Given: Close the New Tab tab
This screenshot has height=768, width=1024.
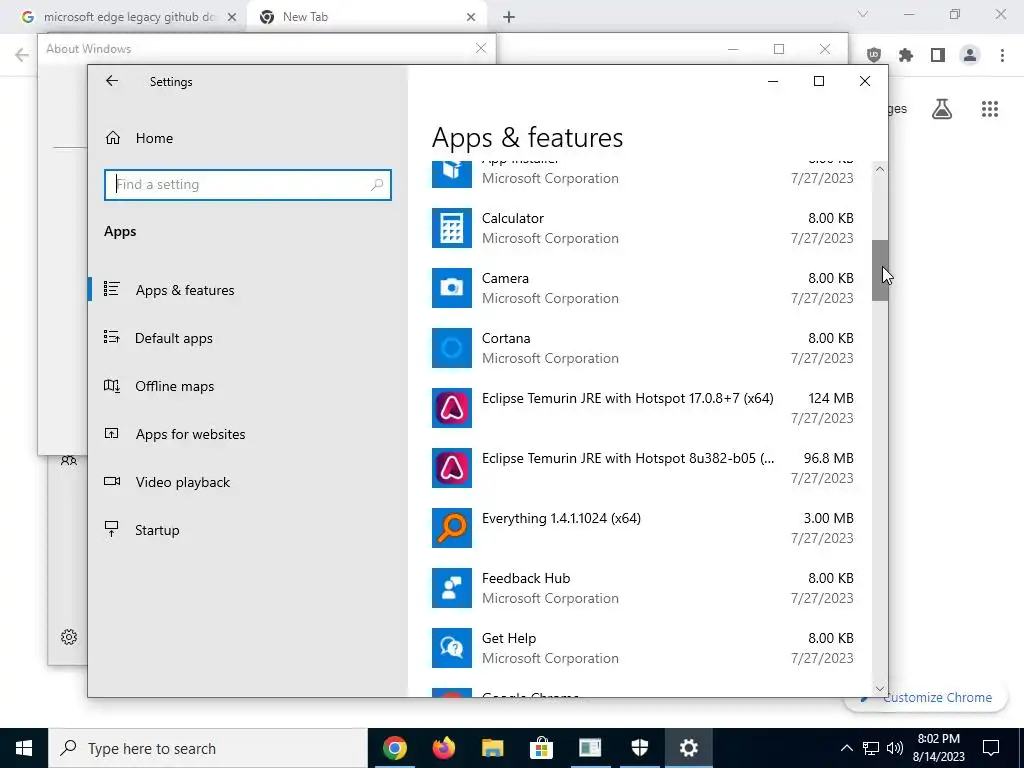Looking at the screenshot, I should [471, 17].
